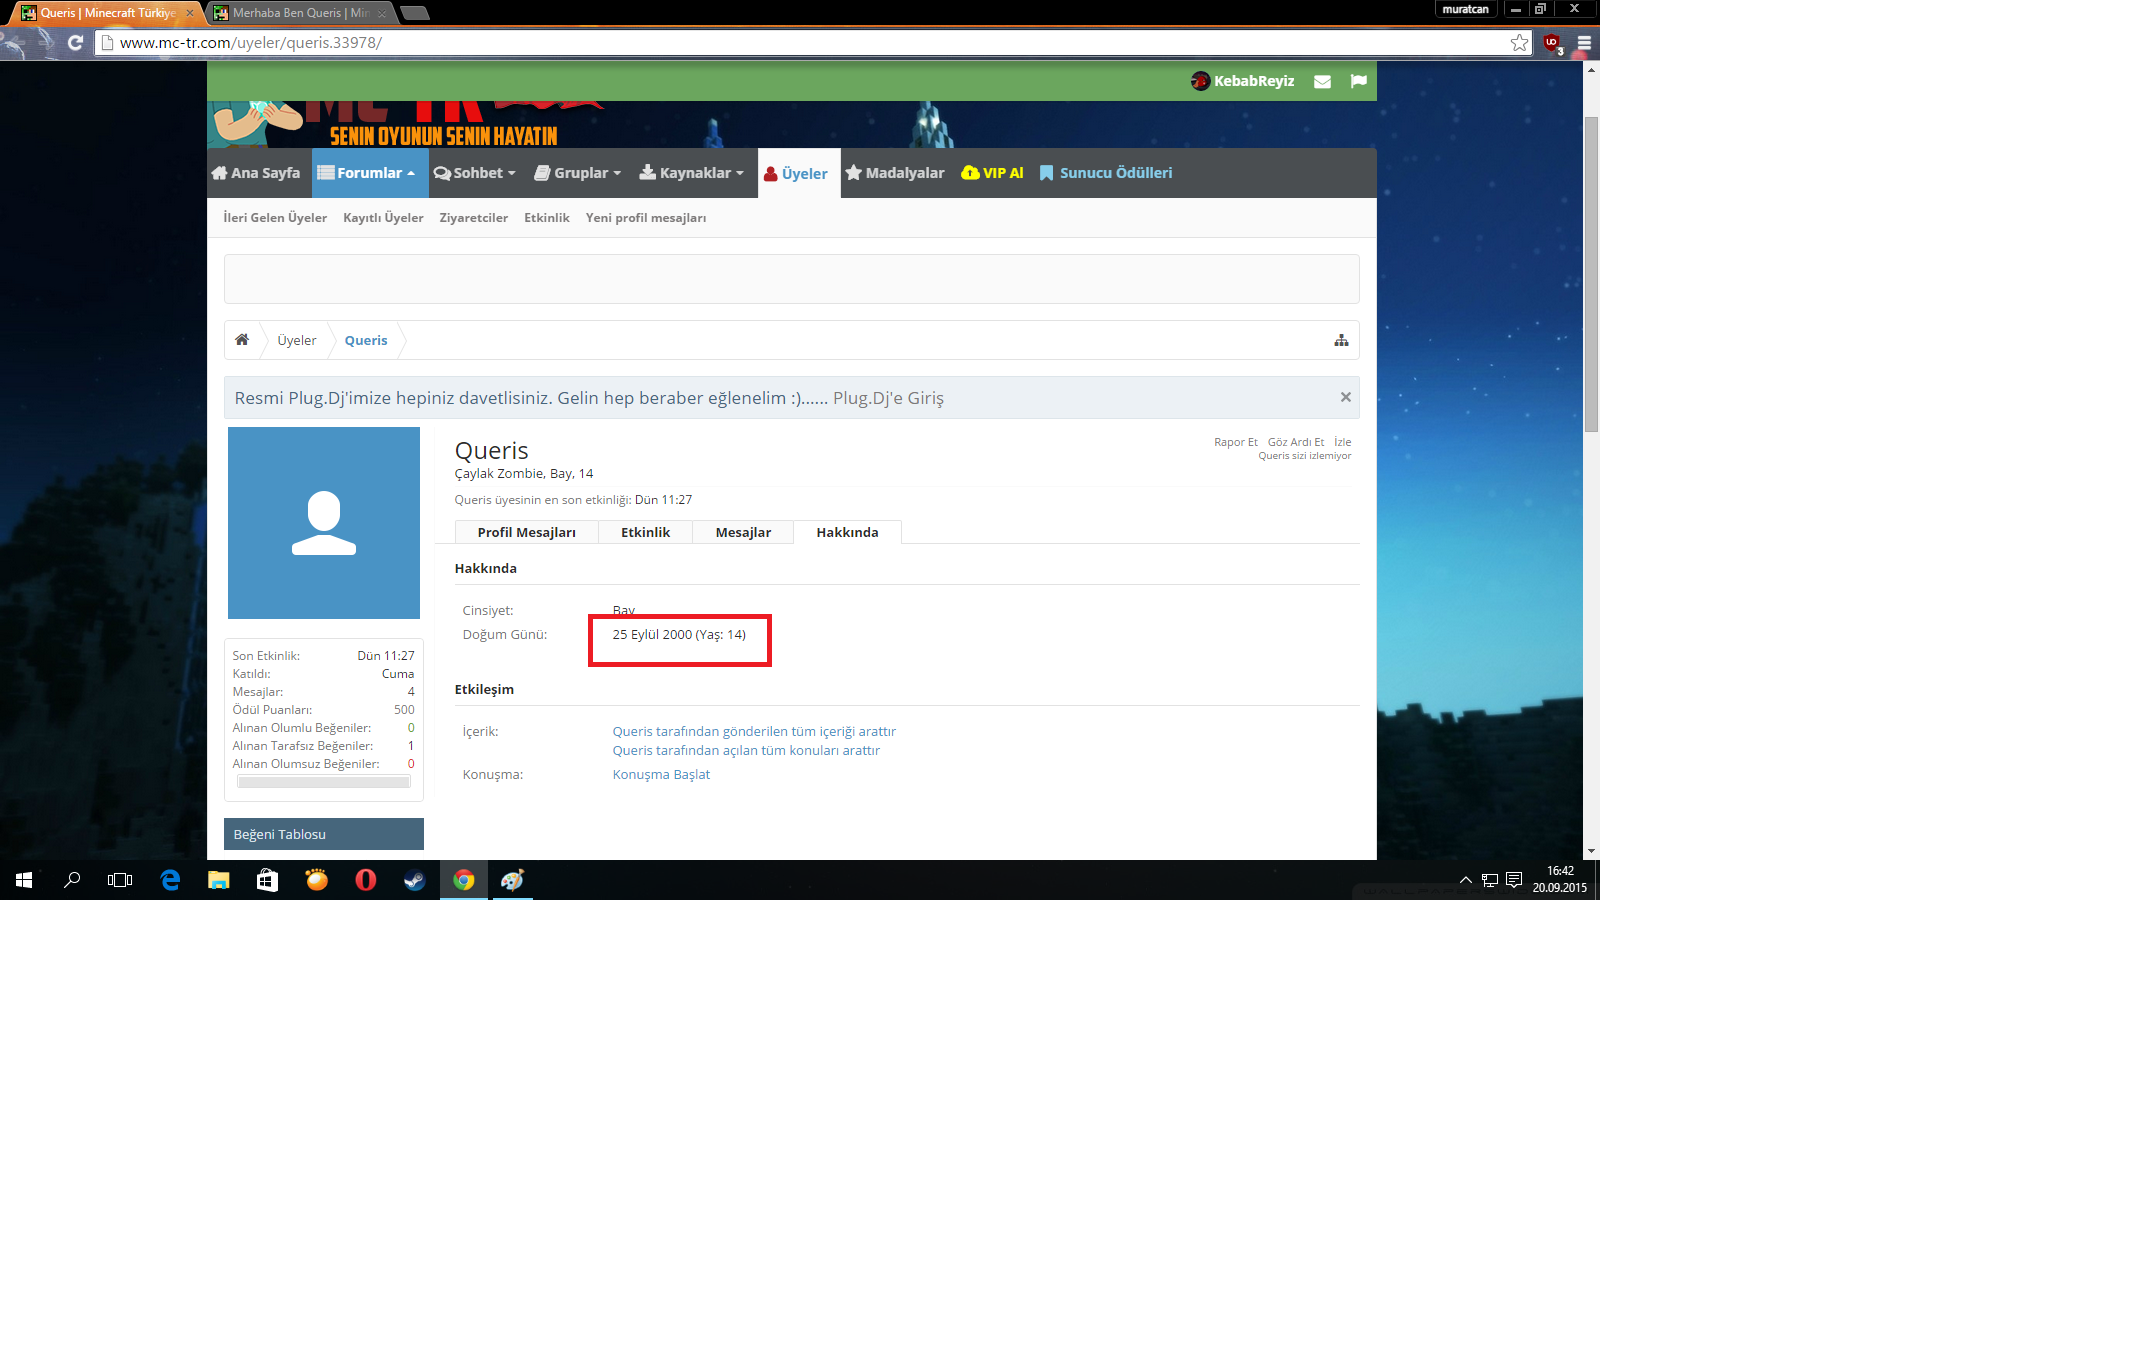Click Beğeni Tablosu header
This screenshot has height=1354, width=2130.
coord(324,834)
